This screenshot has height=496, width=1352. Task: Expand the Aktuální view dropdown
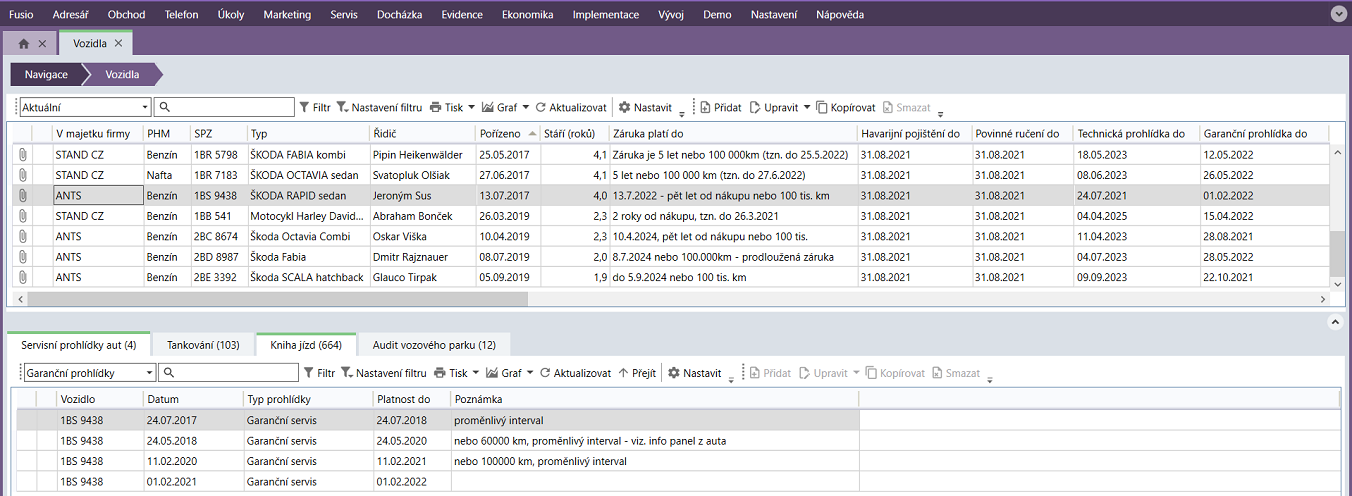point(144,108)
